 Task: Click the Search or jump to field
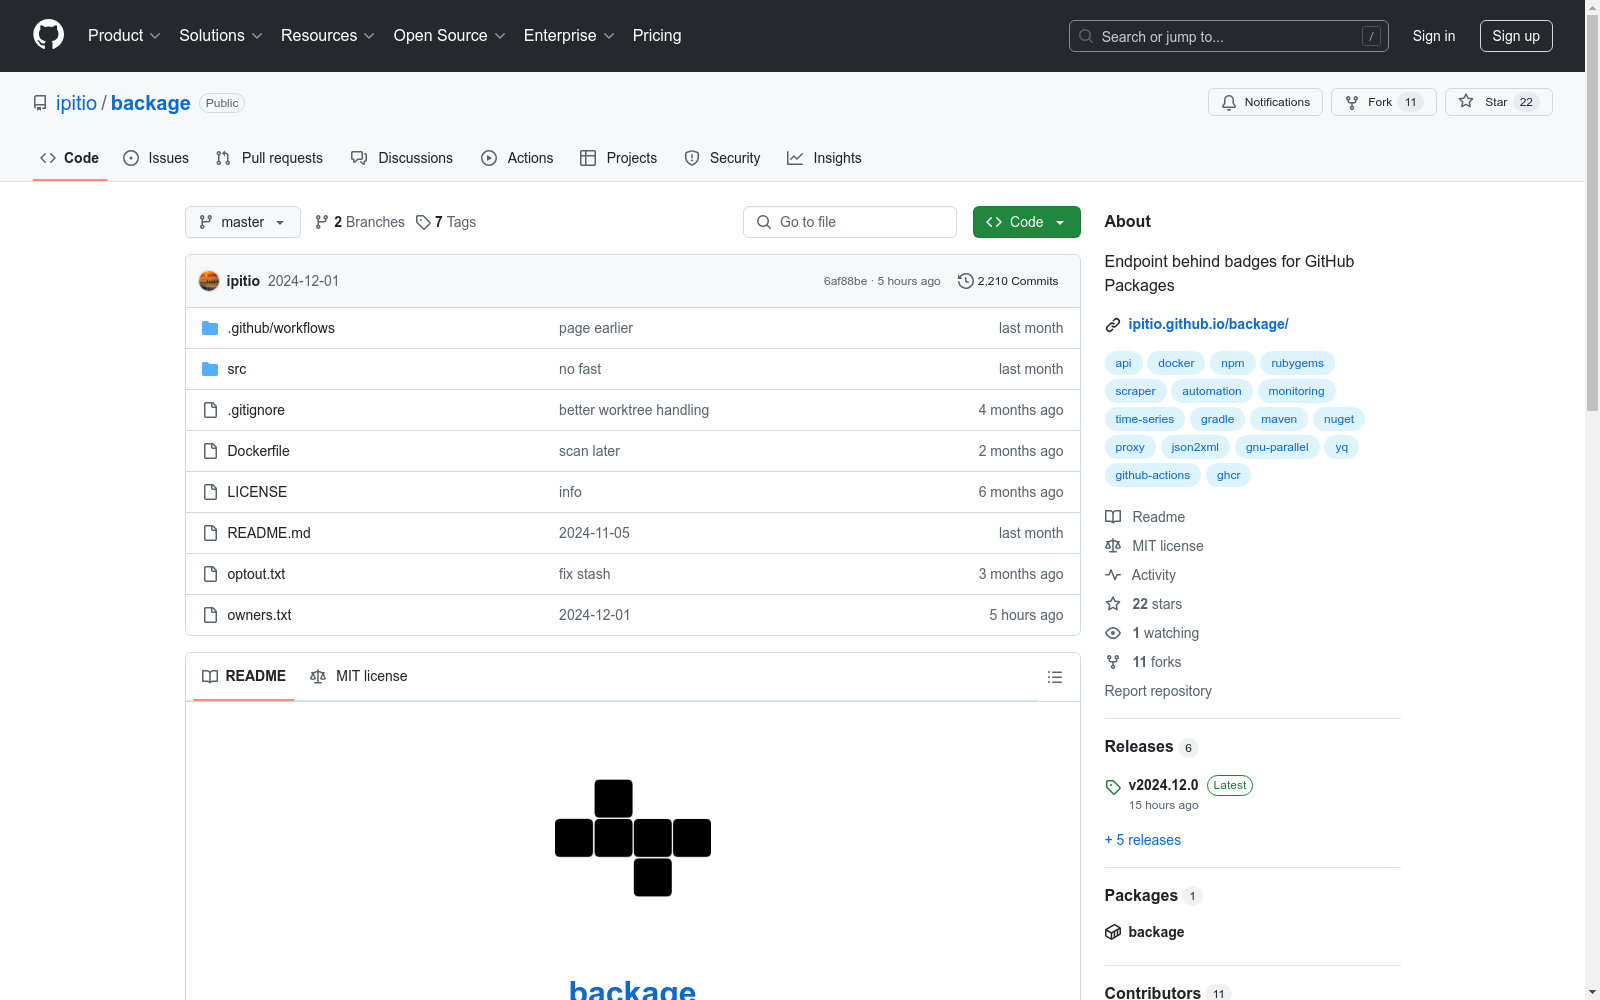[x=1229, y=36]
